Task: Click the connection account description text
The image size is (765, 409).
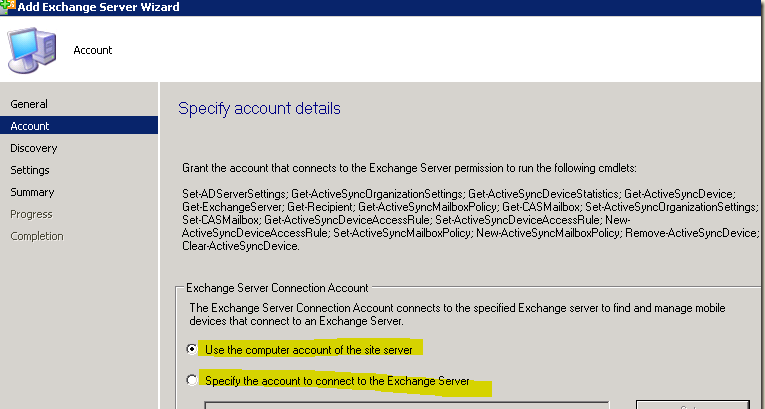Action: click(458, 315)
